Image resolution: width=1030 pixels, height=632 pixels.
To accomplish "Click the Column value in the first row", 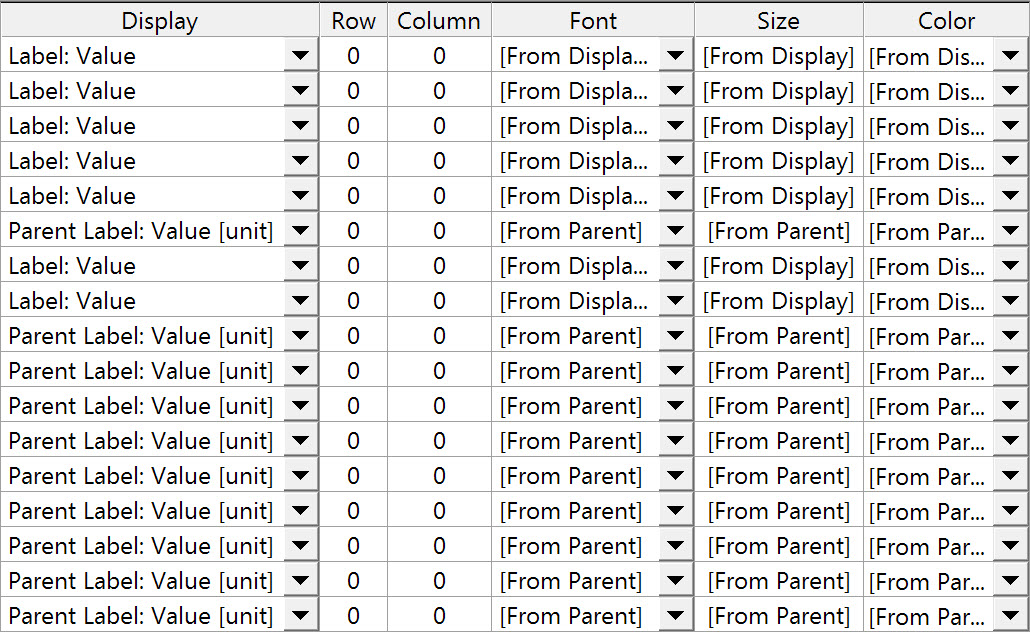I will [439, 56].
